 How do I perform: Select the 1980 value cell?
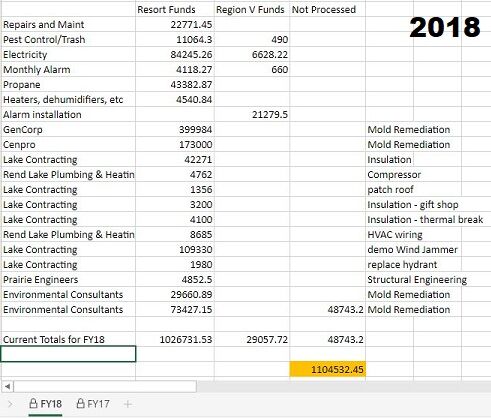coord(175,264)
